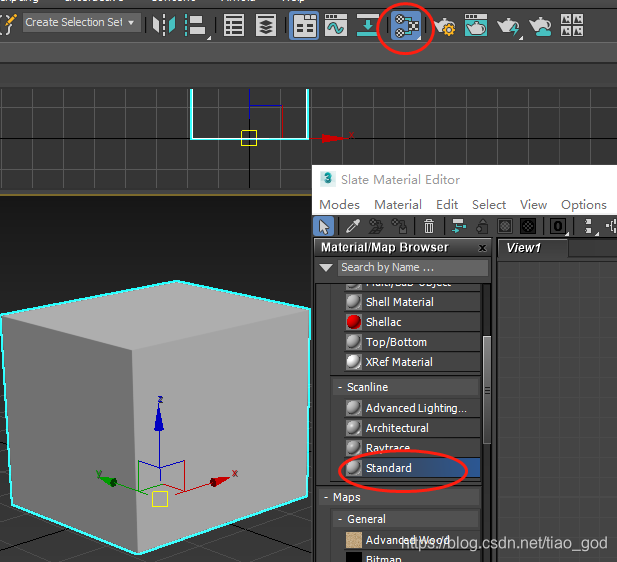Open the render gallery grid icon
617x562 pixels.
click(572, 26)
